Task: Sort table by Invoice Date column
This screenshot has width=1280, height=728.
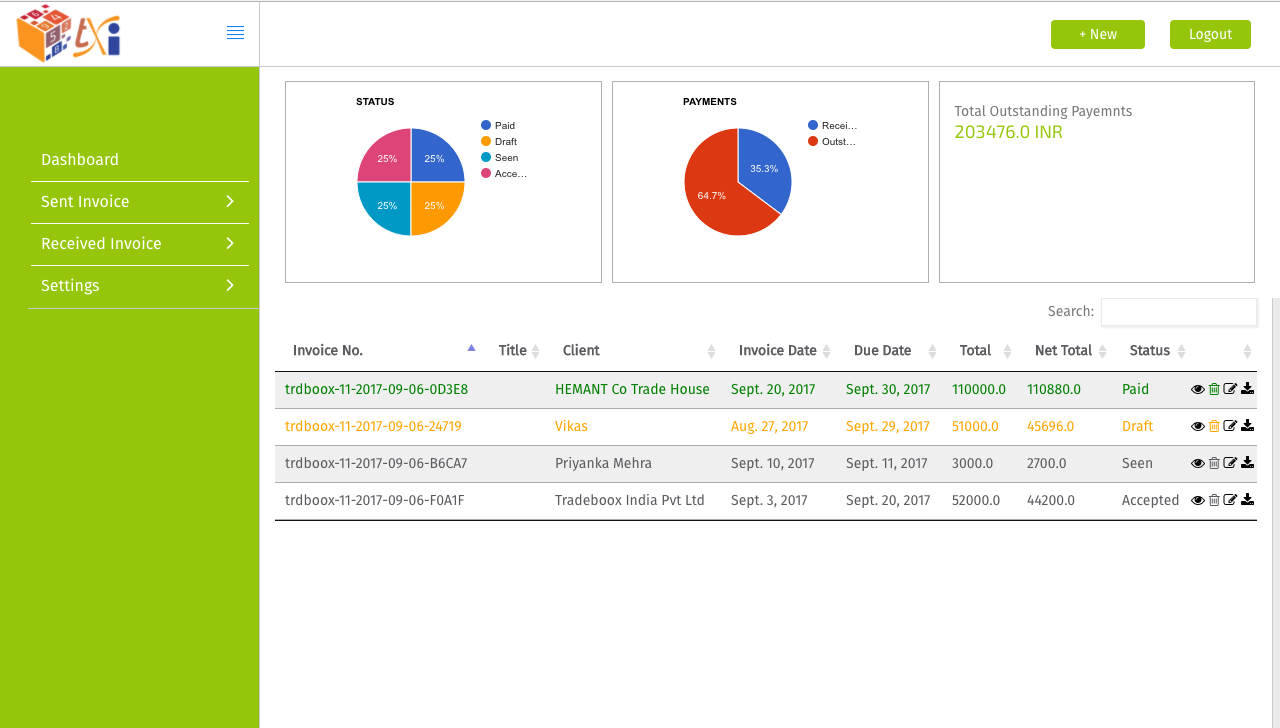Action: [x=778, y=351]
